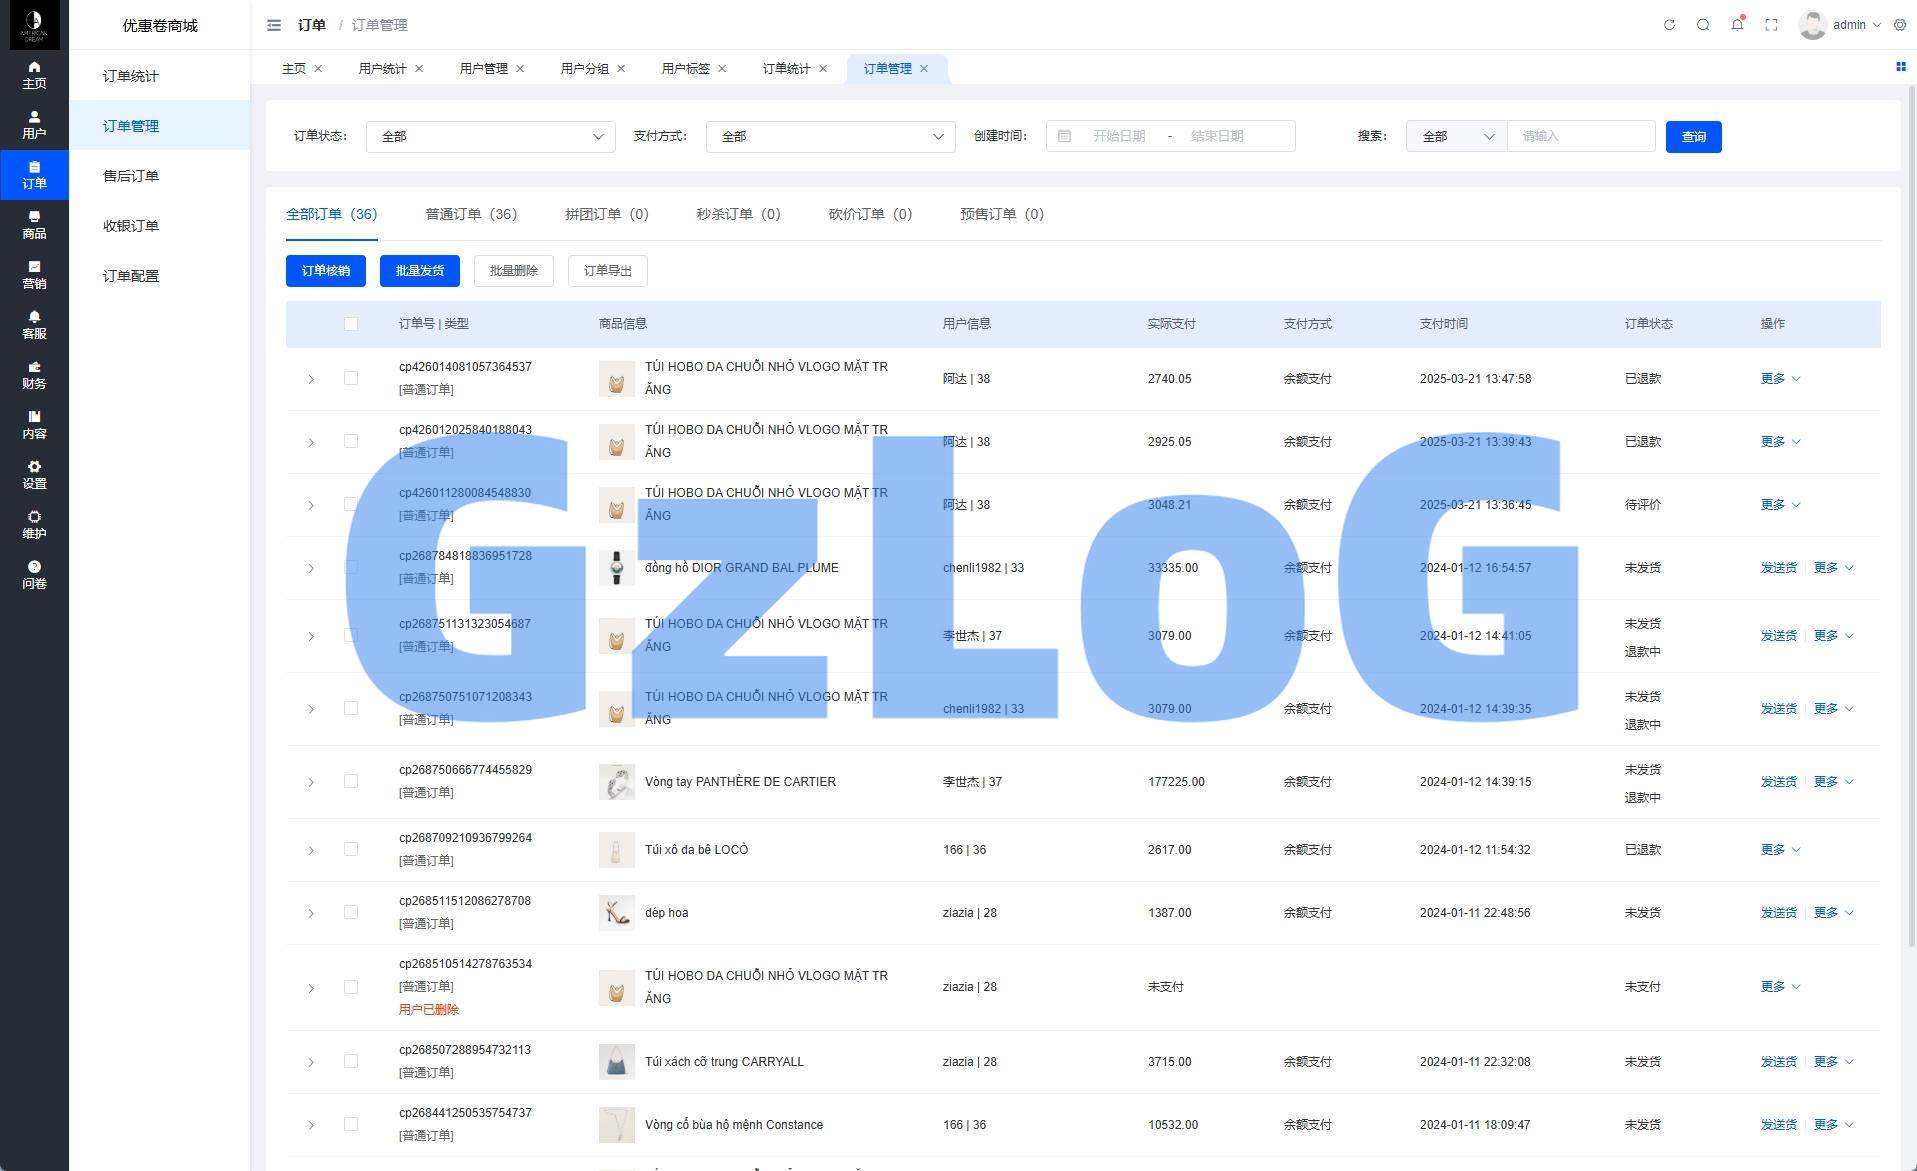Click the blue 查询 button

click(1693, 137)
